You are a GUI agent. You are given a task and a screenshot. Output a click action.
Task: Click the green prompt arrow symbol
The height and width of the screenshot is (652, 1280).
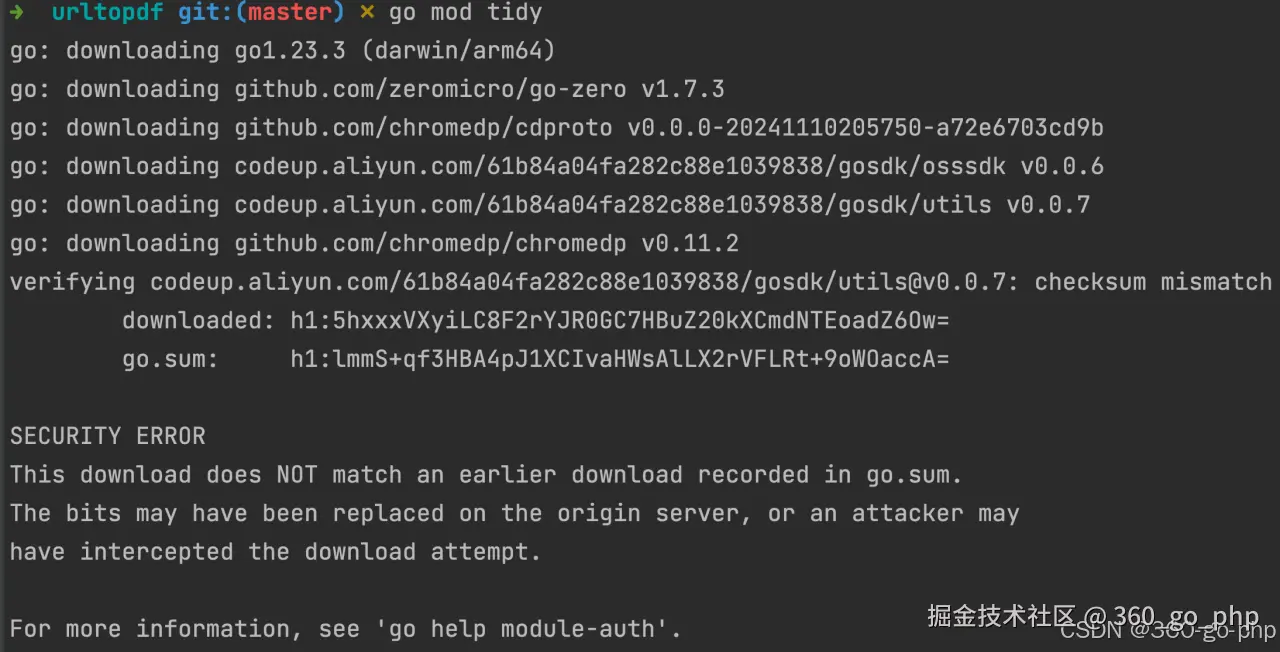click(17, 13)
